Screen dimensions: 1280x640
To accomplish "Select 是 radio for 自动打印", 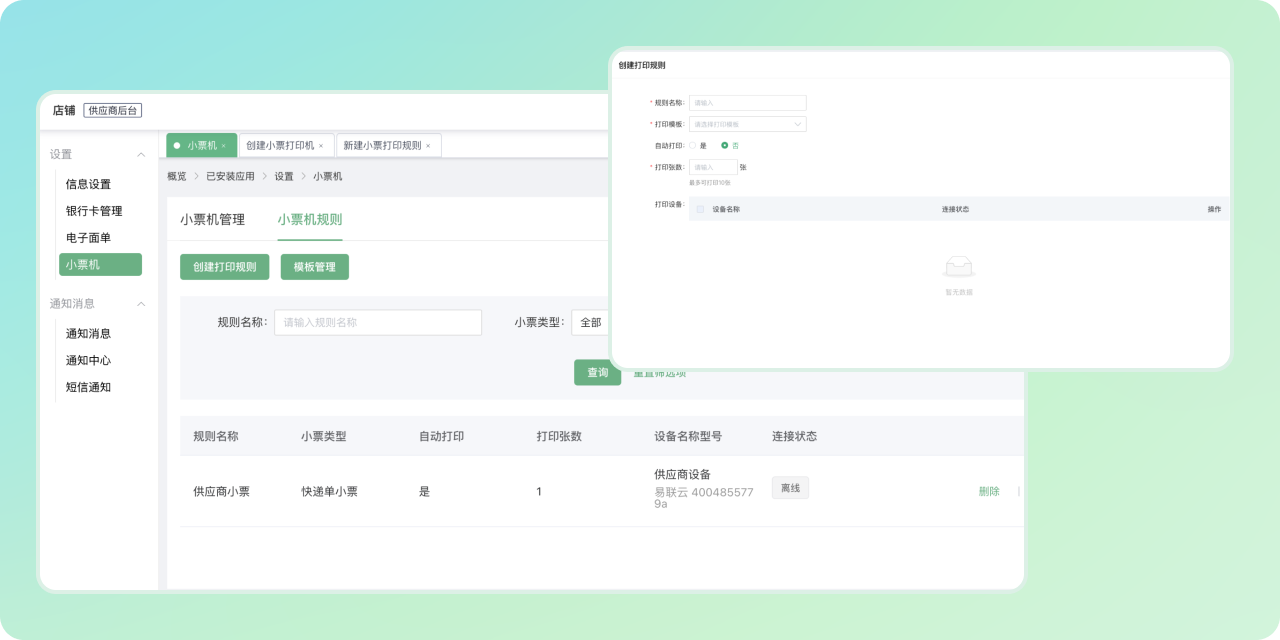I will tap(692, 146).
